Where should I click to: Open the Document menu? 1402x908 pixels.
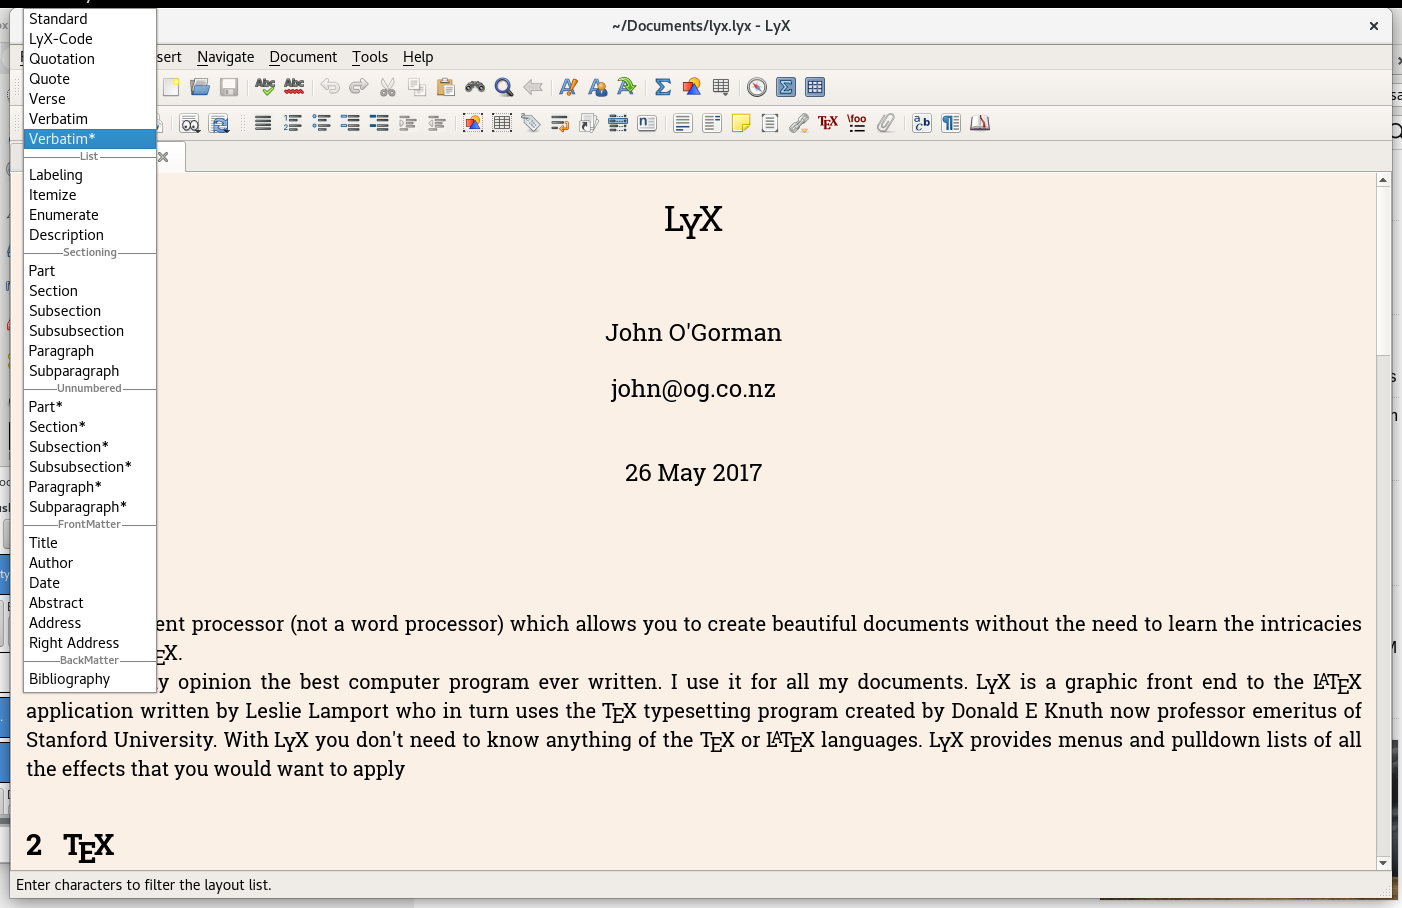pyautogui.click(x=303, y=57)
